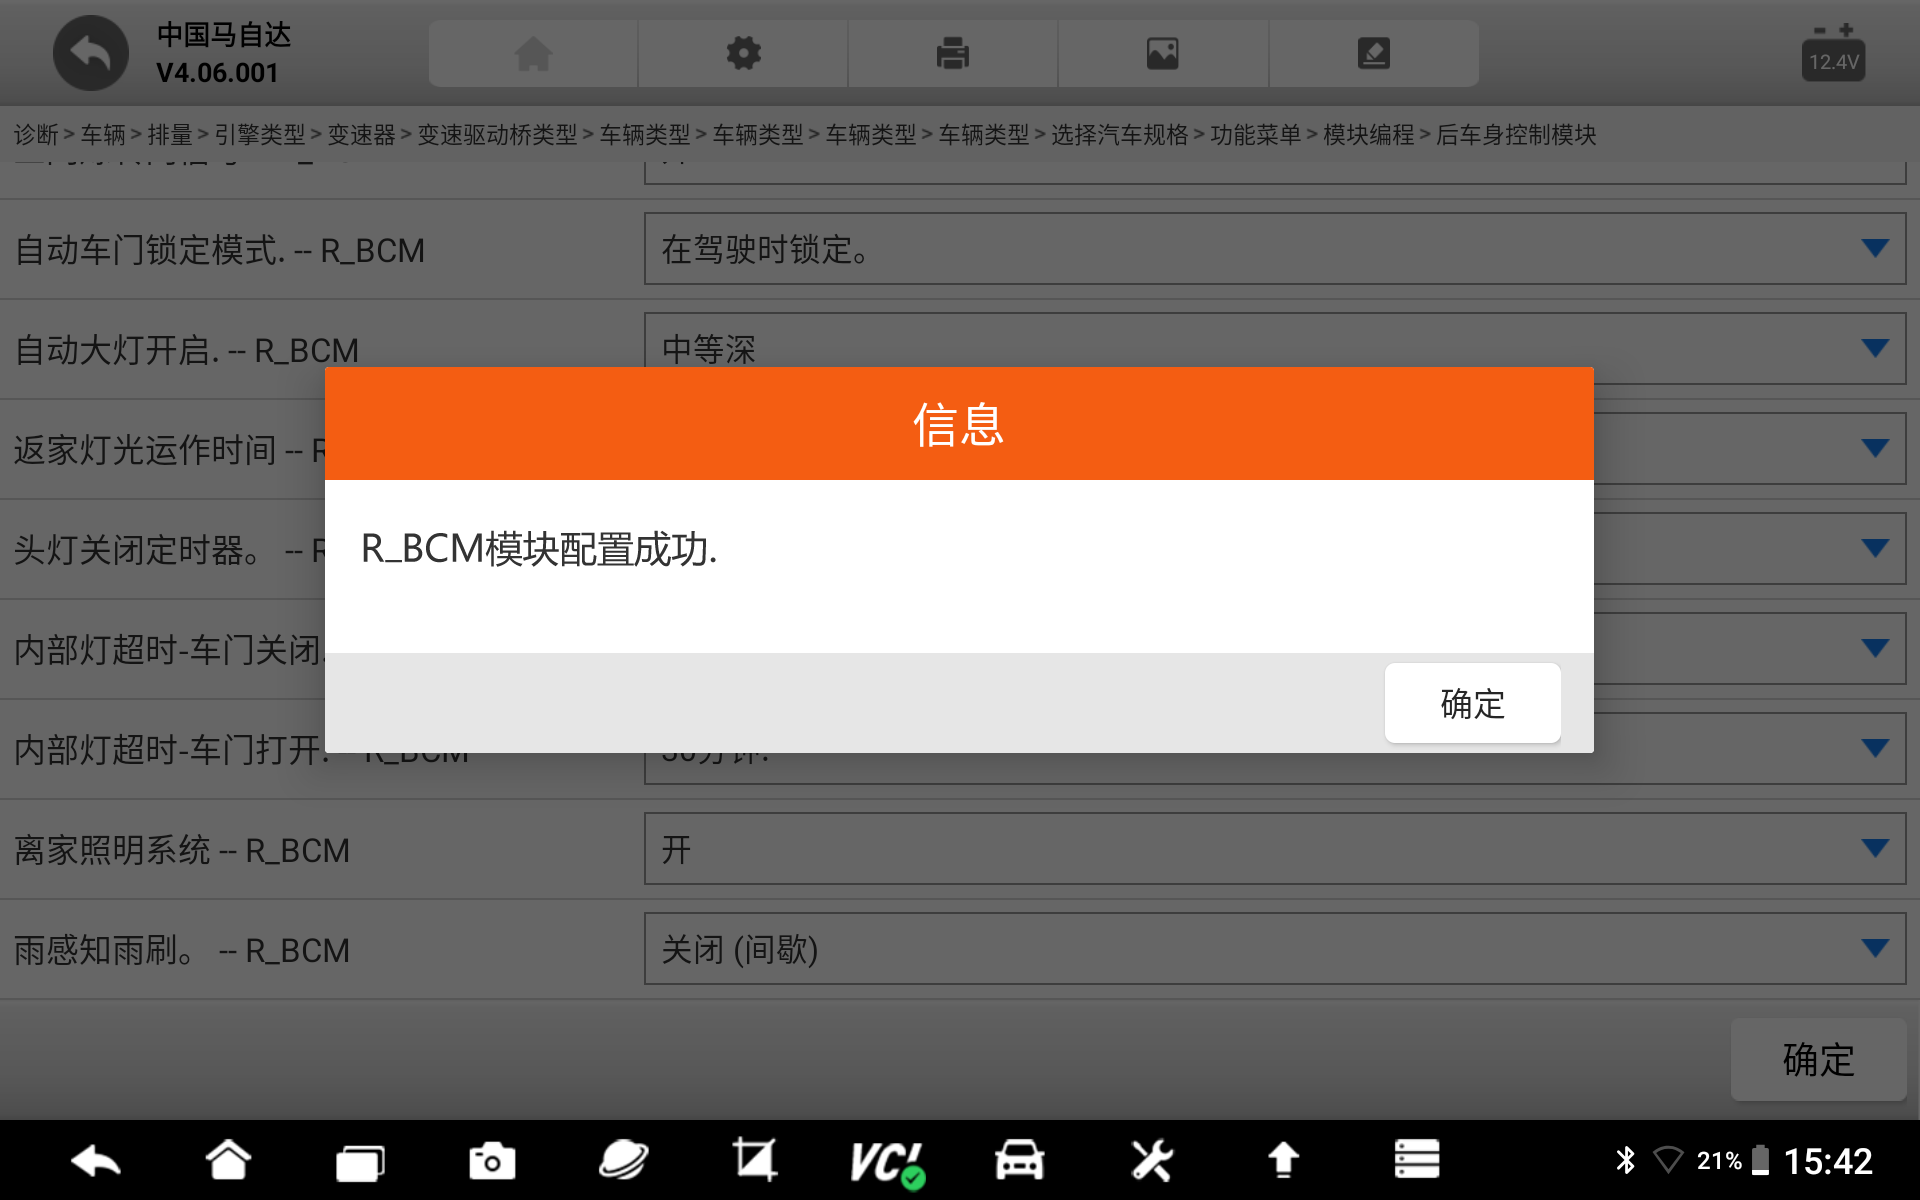Select 模块编程 in breadcrumb path
This screenshot has height=1200, width=1920.
pos(1367,135)
